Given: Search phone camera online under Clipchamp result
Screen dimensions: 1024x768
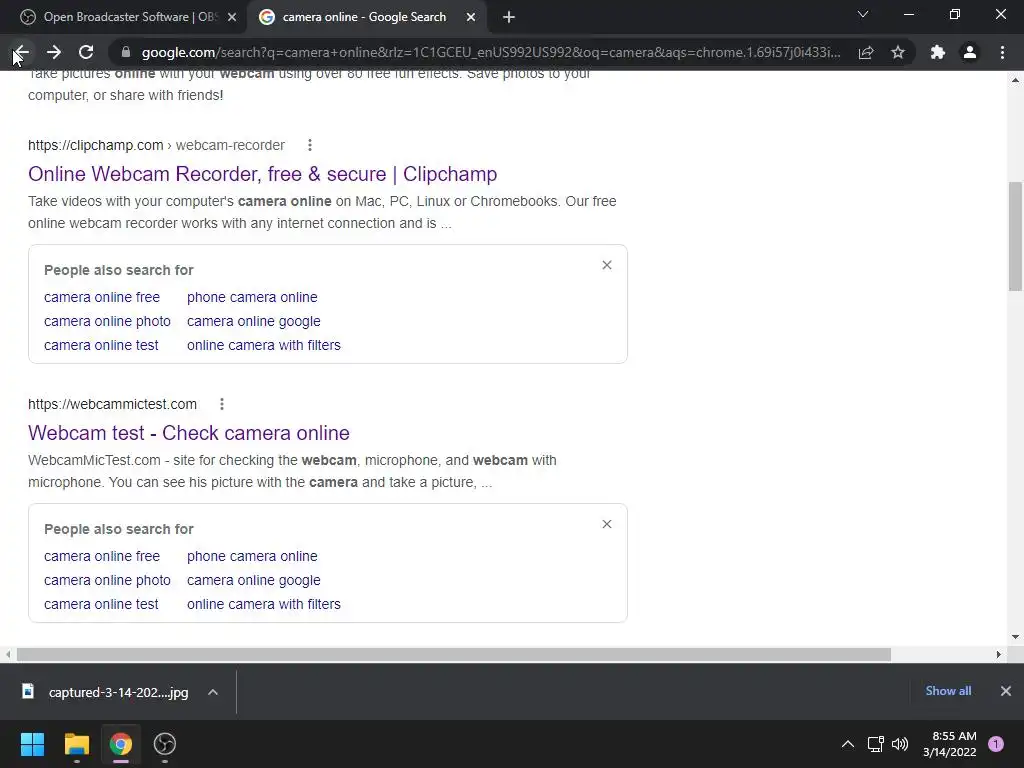Looking at the screenshot, I should click(x=252, y=297).
